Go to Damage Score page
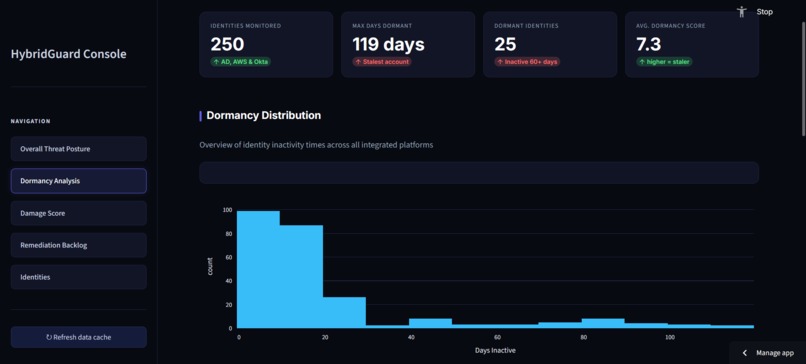806x364 pixels. tap(79, 213)
